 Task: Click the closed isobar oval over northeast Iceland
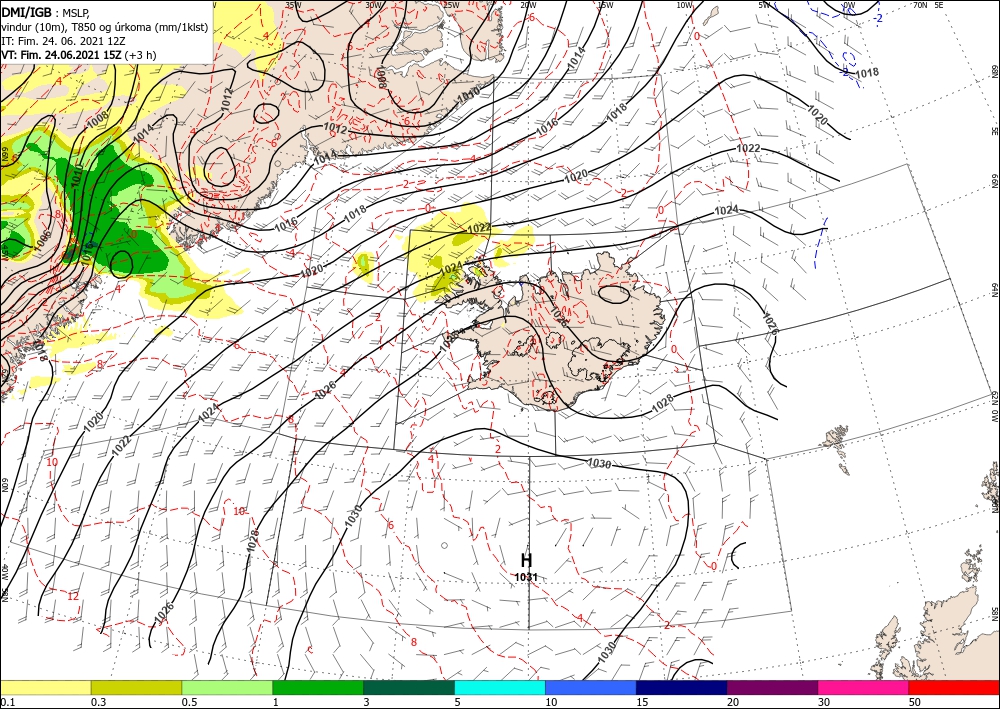[x=615, y=294]
